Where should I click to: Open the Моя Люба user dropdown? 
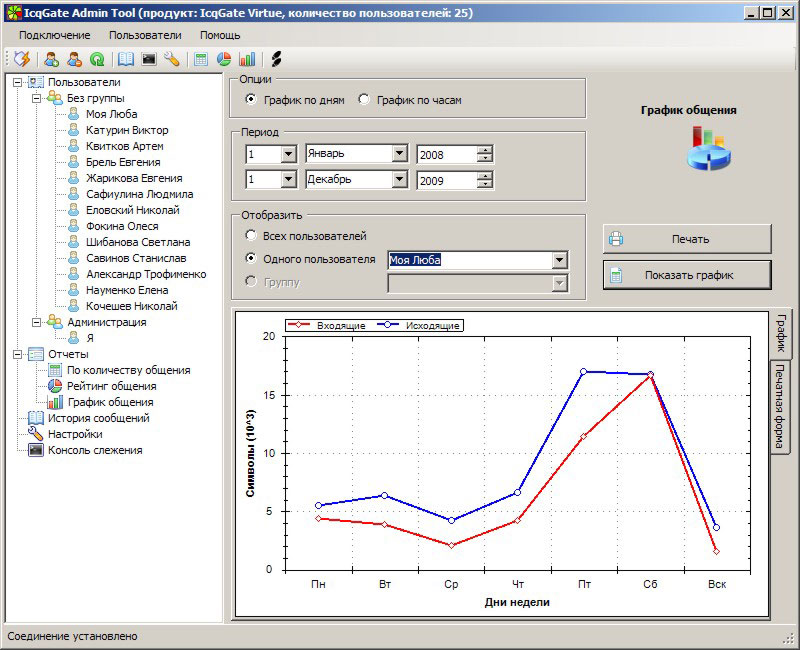coord(560,260)
